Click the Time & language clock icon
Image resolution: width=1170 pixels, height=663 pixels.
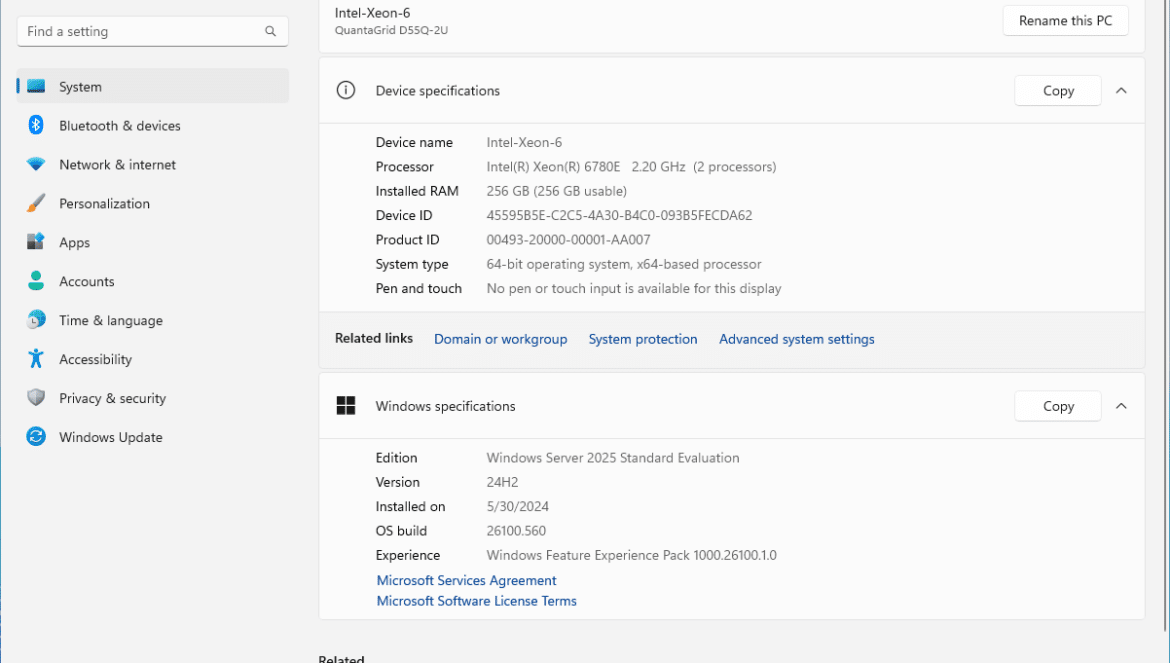[x=36, y=320]
